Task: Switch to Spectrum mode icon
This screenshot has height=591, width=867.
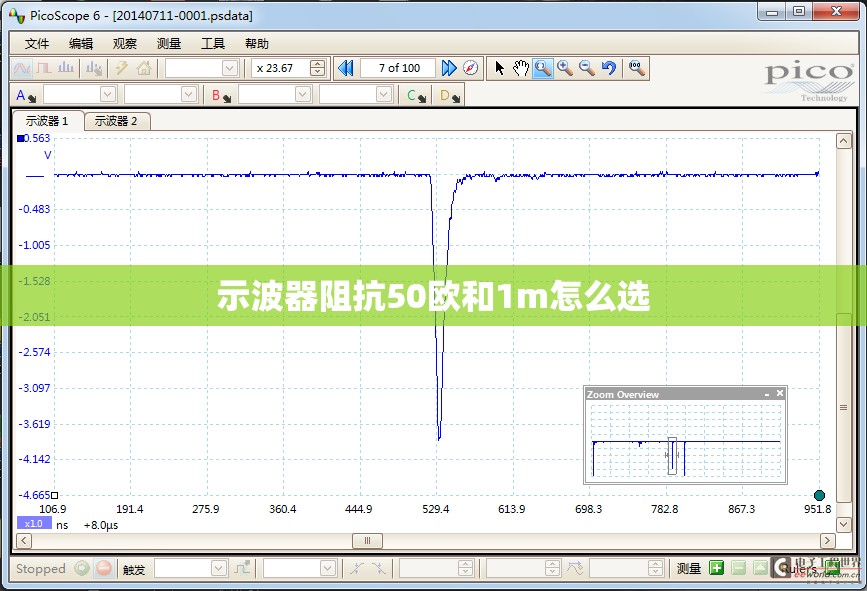Action: click(66, 69)
